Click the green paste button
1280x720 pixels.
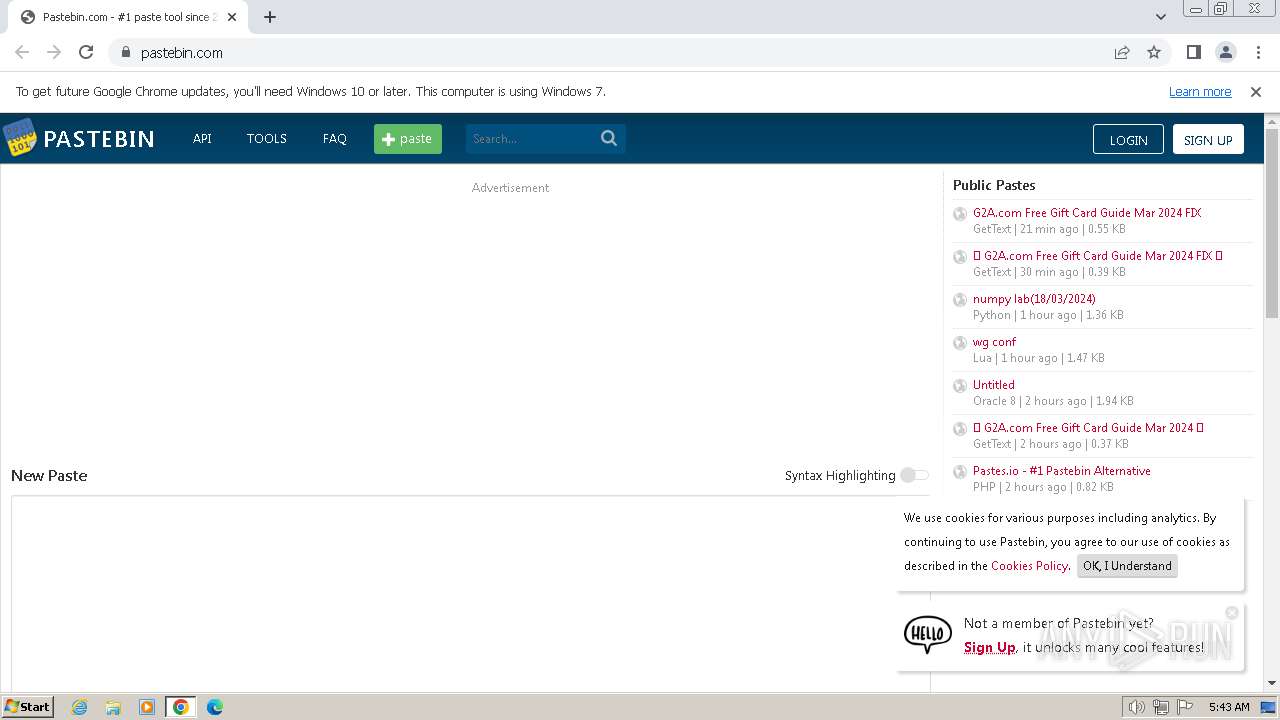pyautogui.click(x=408, y=139)
